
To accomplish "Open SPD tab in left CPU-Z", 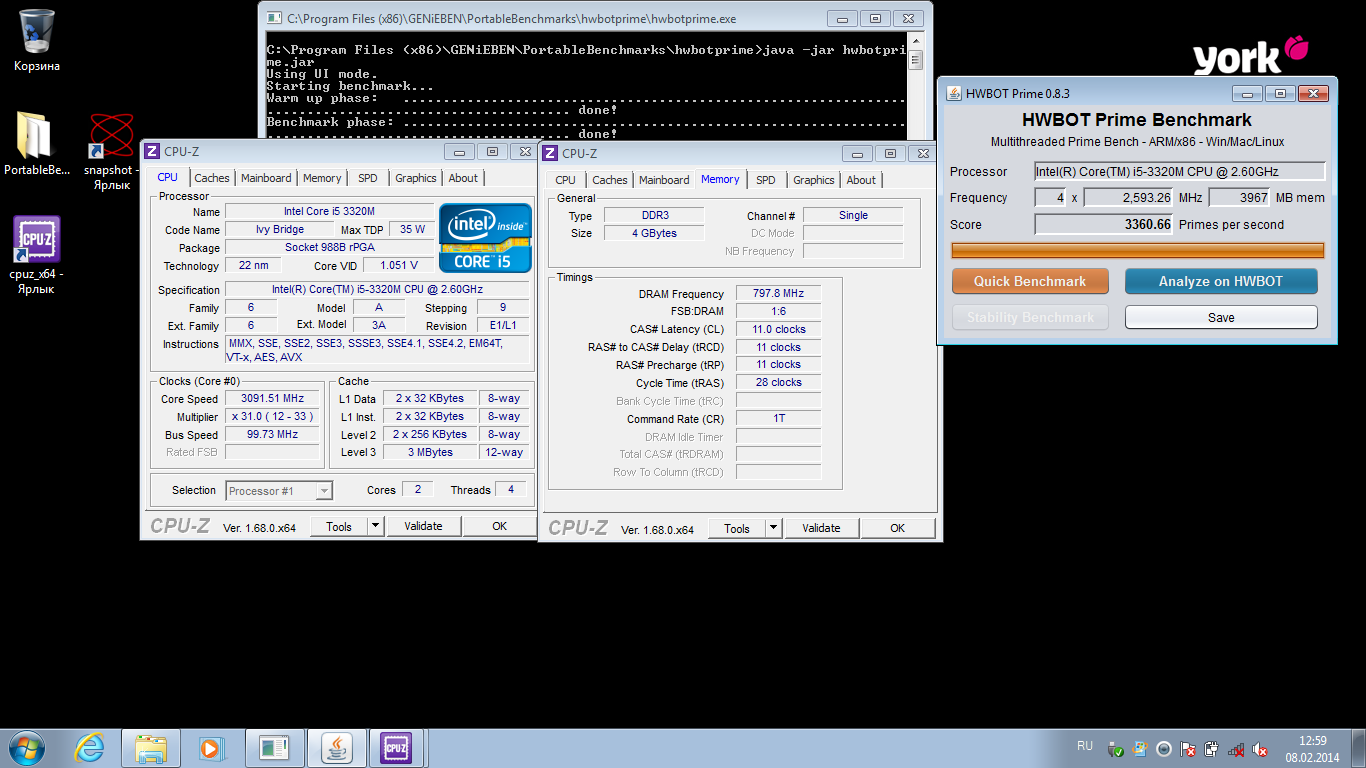I will (x=368, y=178).
